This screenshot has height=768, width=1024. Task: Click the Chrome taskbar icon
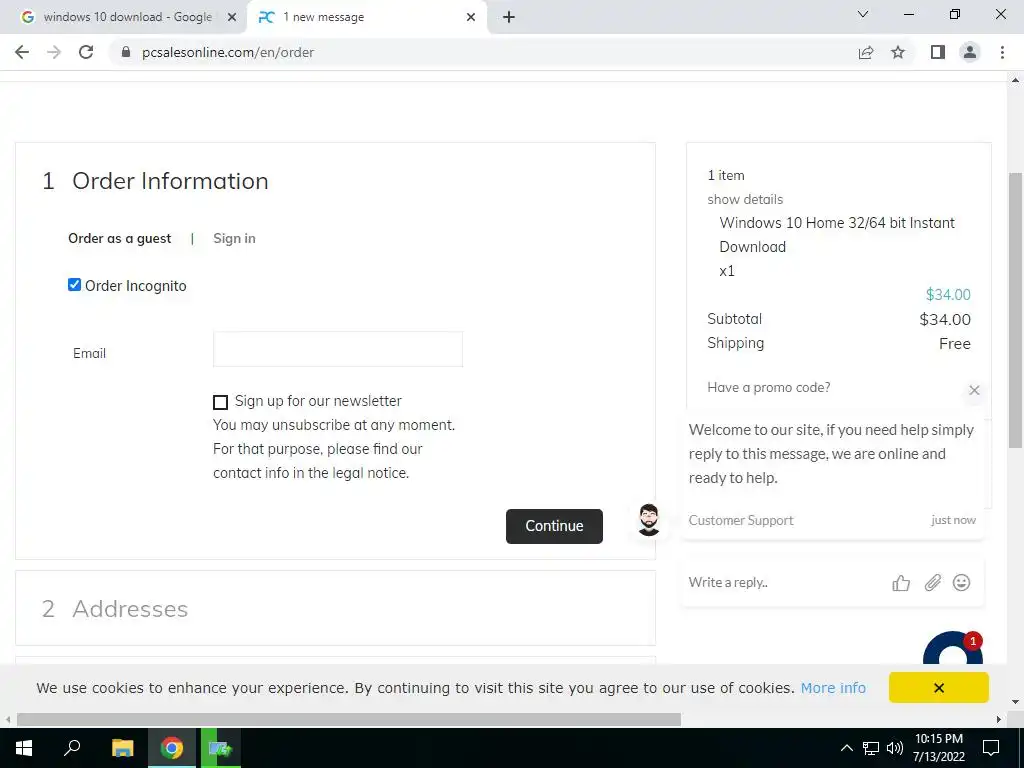[172, 748]
